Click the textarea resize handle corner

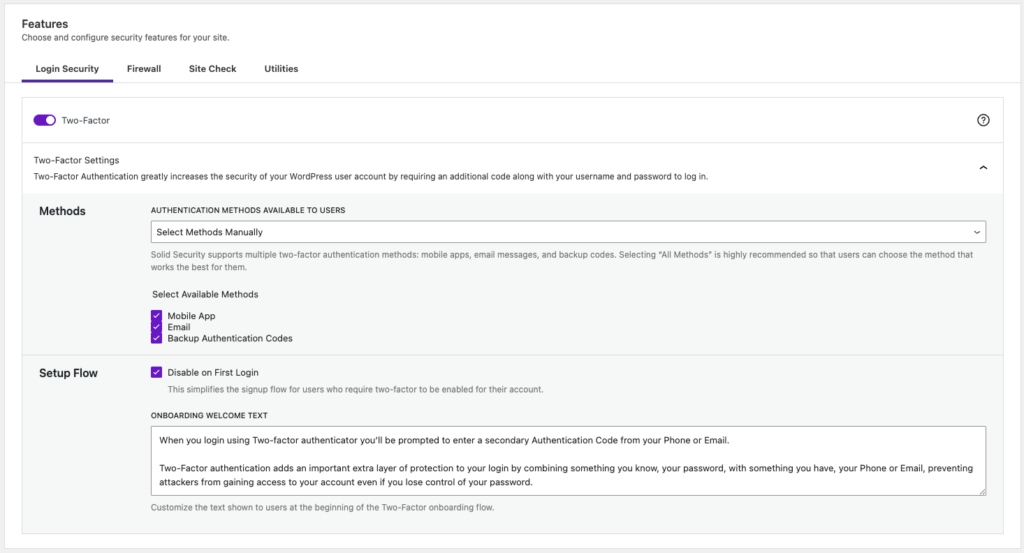[982, 491]
